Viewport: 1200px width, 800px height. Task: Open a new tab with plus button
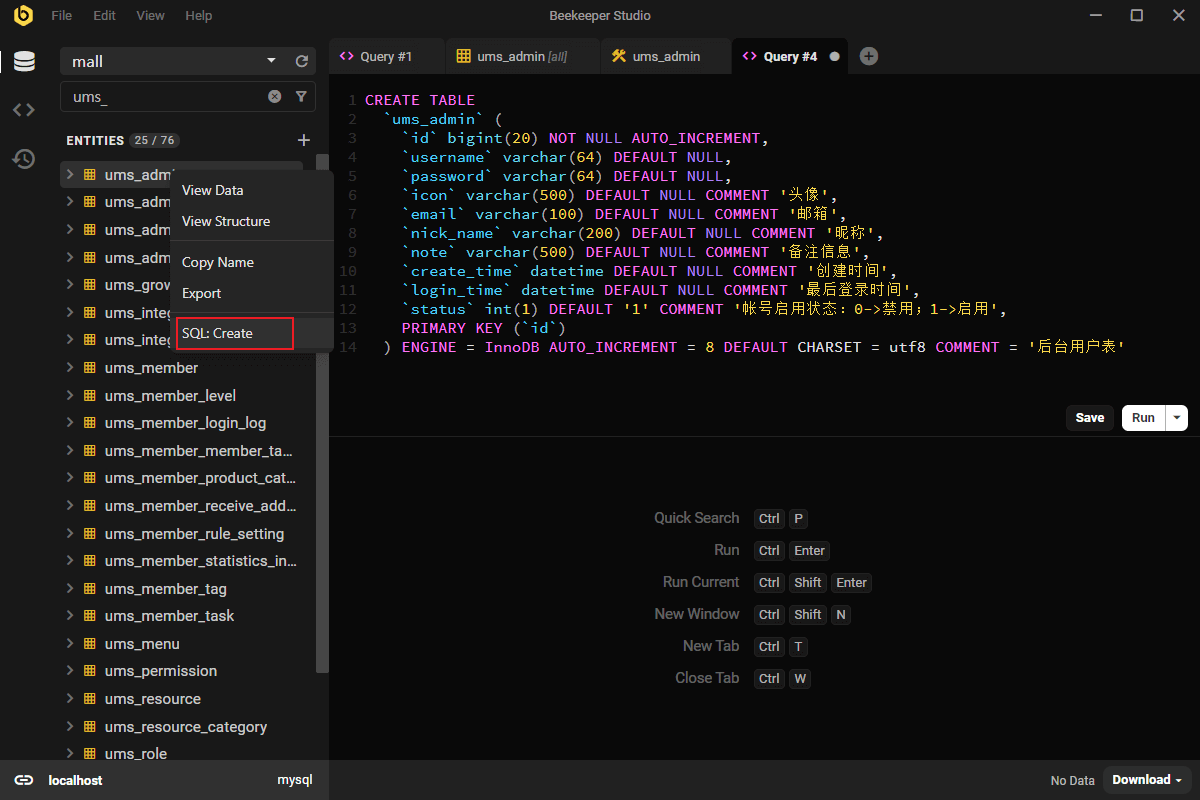click(x=869, y=57)
